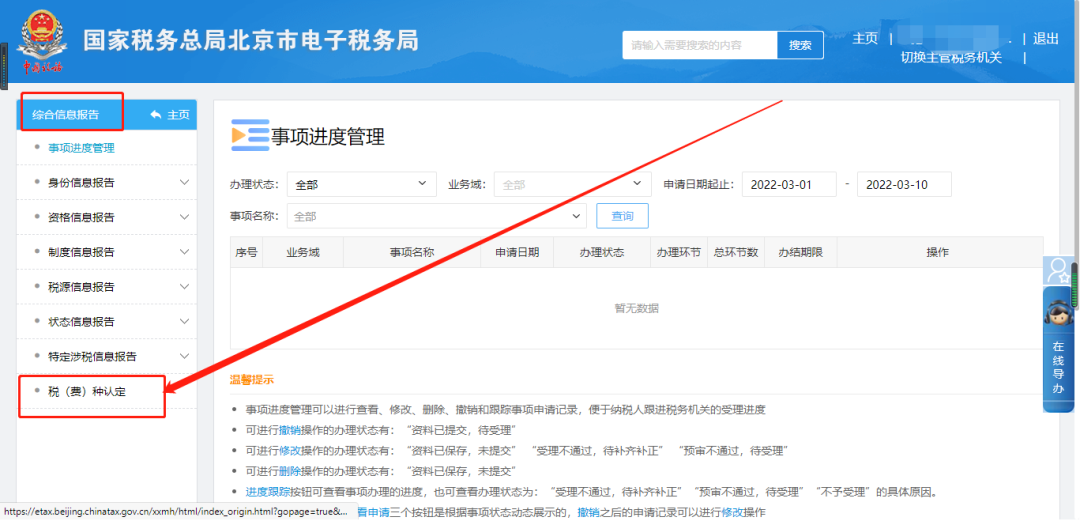
Task: Click the 修改 link in the third tip
Action: [x=290, y=451]
